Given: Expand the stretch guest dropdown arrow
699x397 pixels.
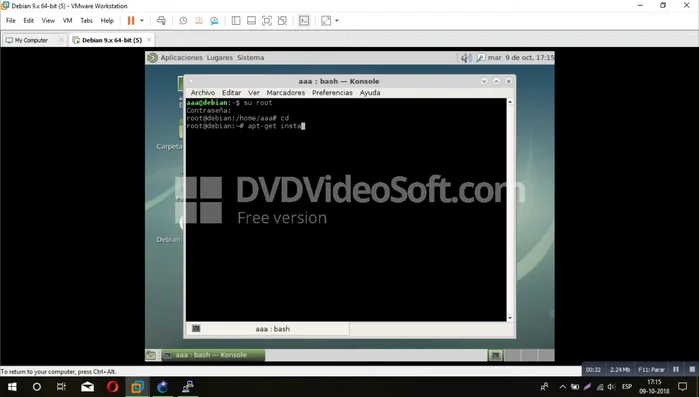Looking at the screenshot, I should (337, 20).
